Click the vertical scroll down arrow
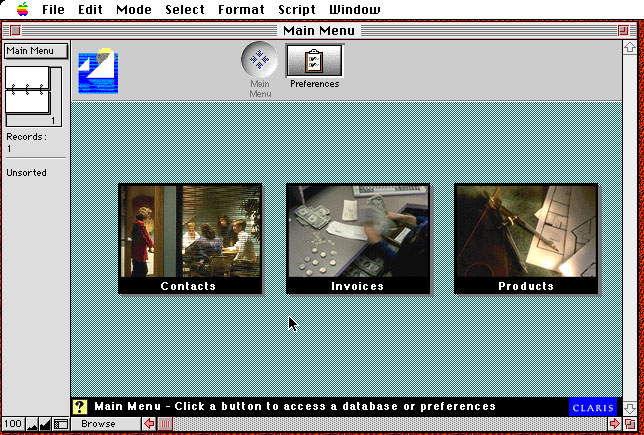 pyautogui.click(x=630, y=408)
